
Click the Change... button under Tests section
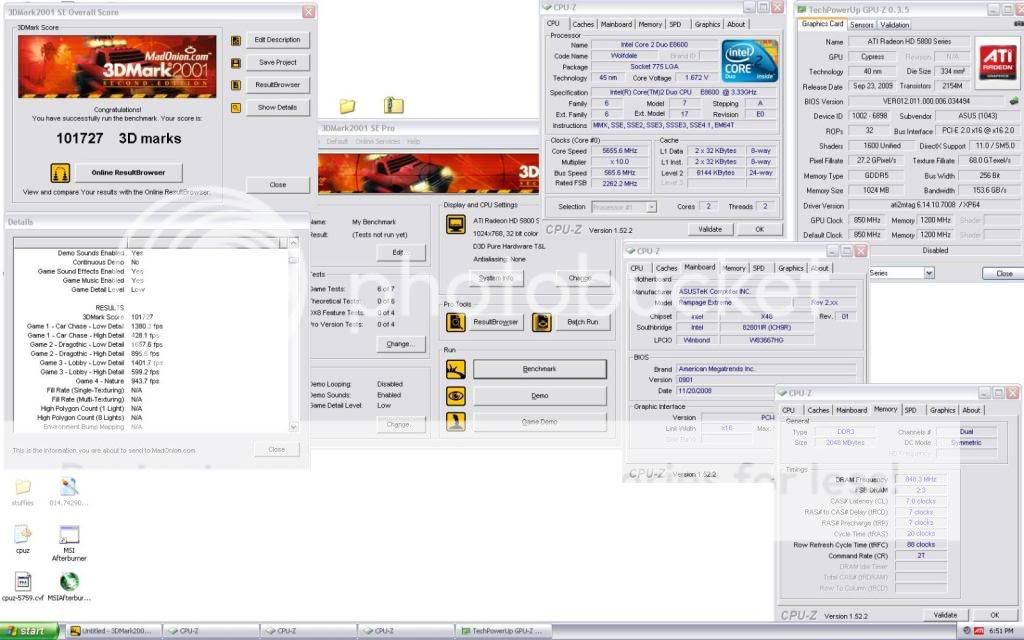point(400,344)
